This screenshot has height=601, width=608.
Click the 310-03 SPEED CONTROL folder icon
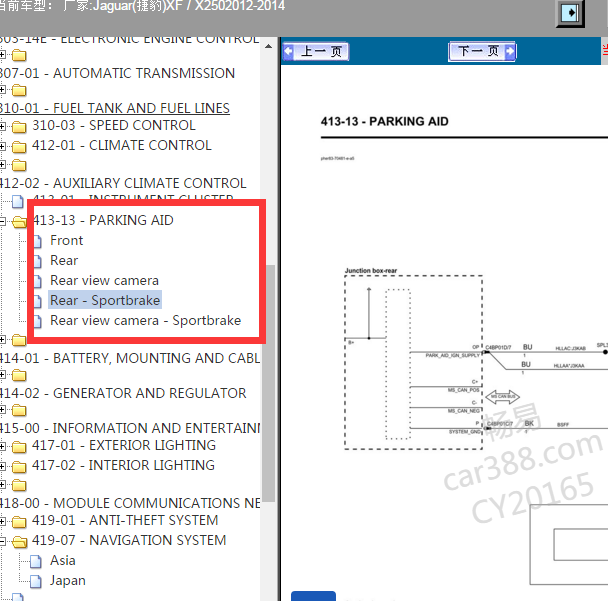19,127
